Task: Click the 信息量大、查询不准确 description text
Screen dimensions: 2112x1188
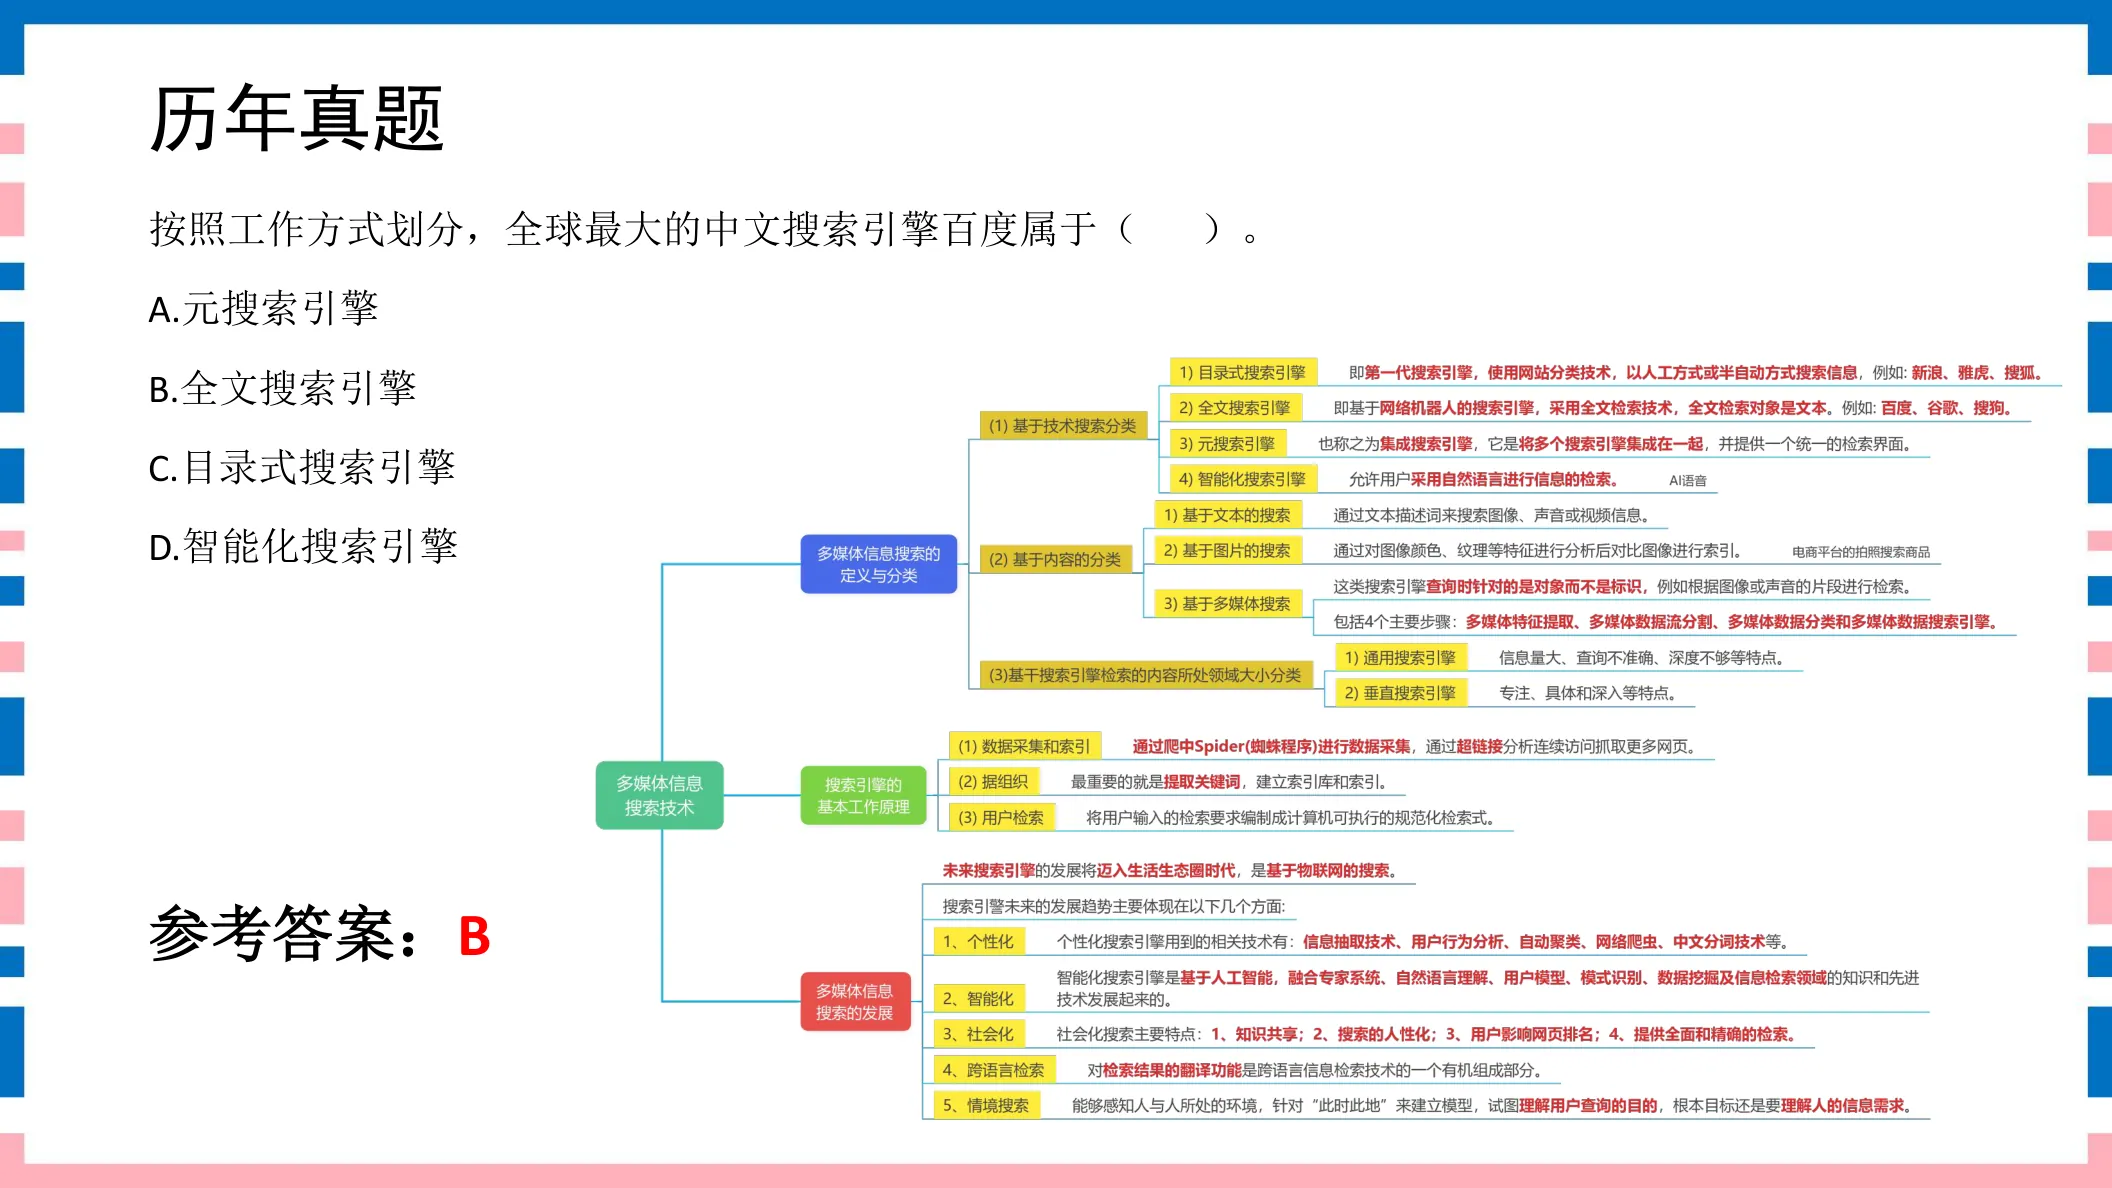Action: click(1641, 657)
